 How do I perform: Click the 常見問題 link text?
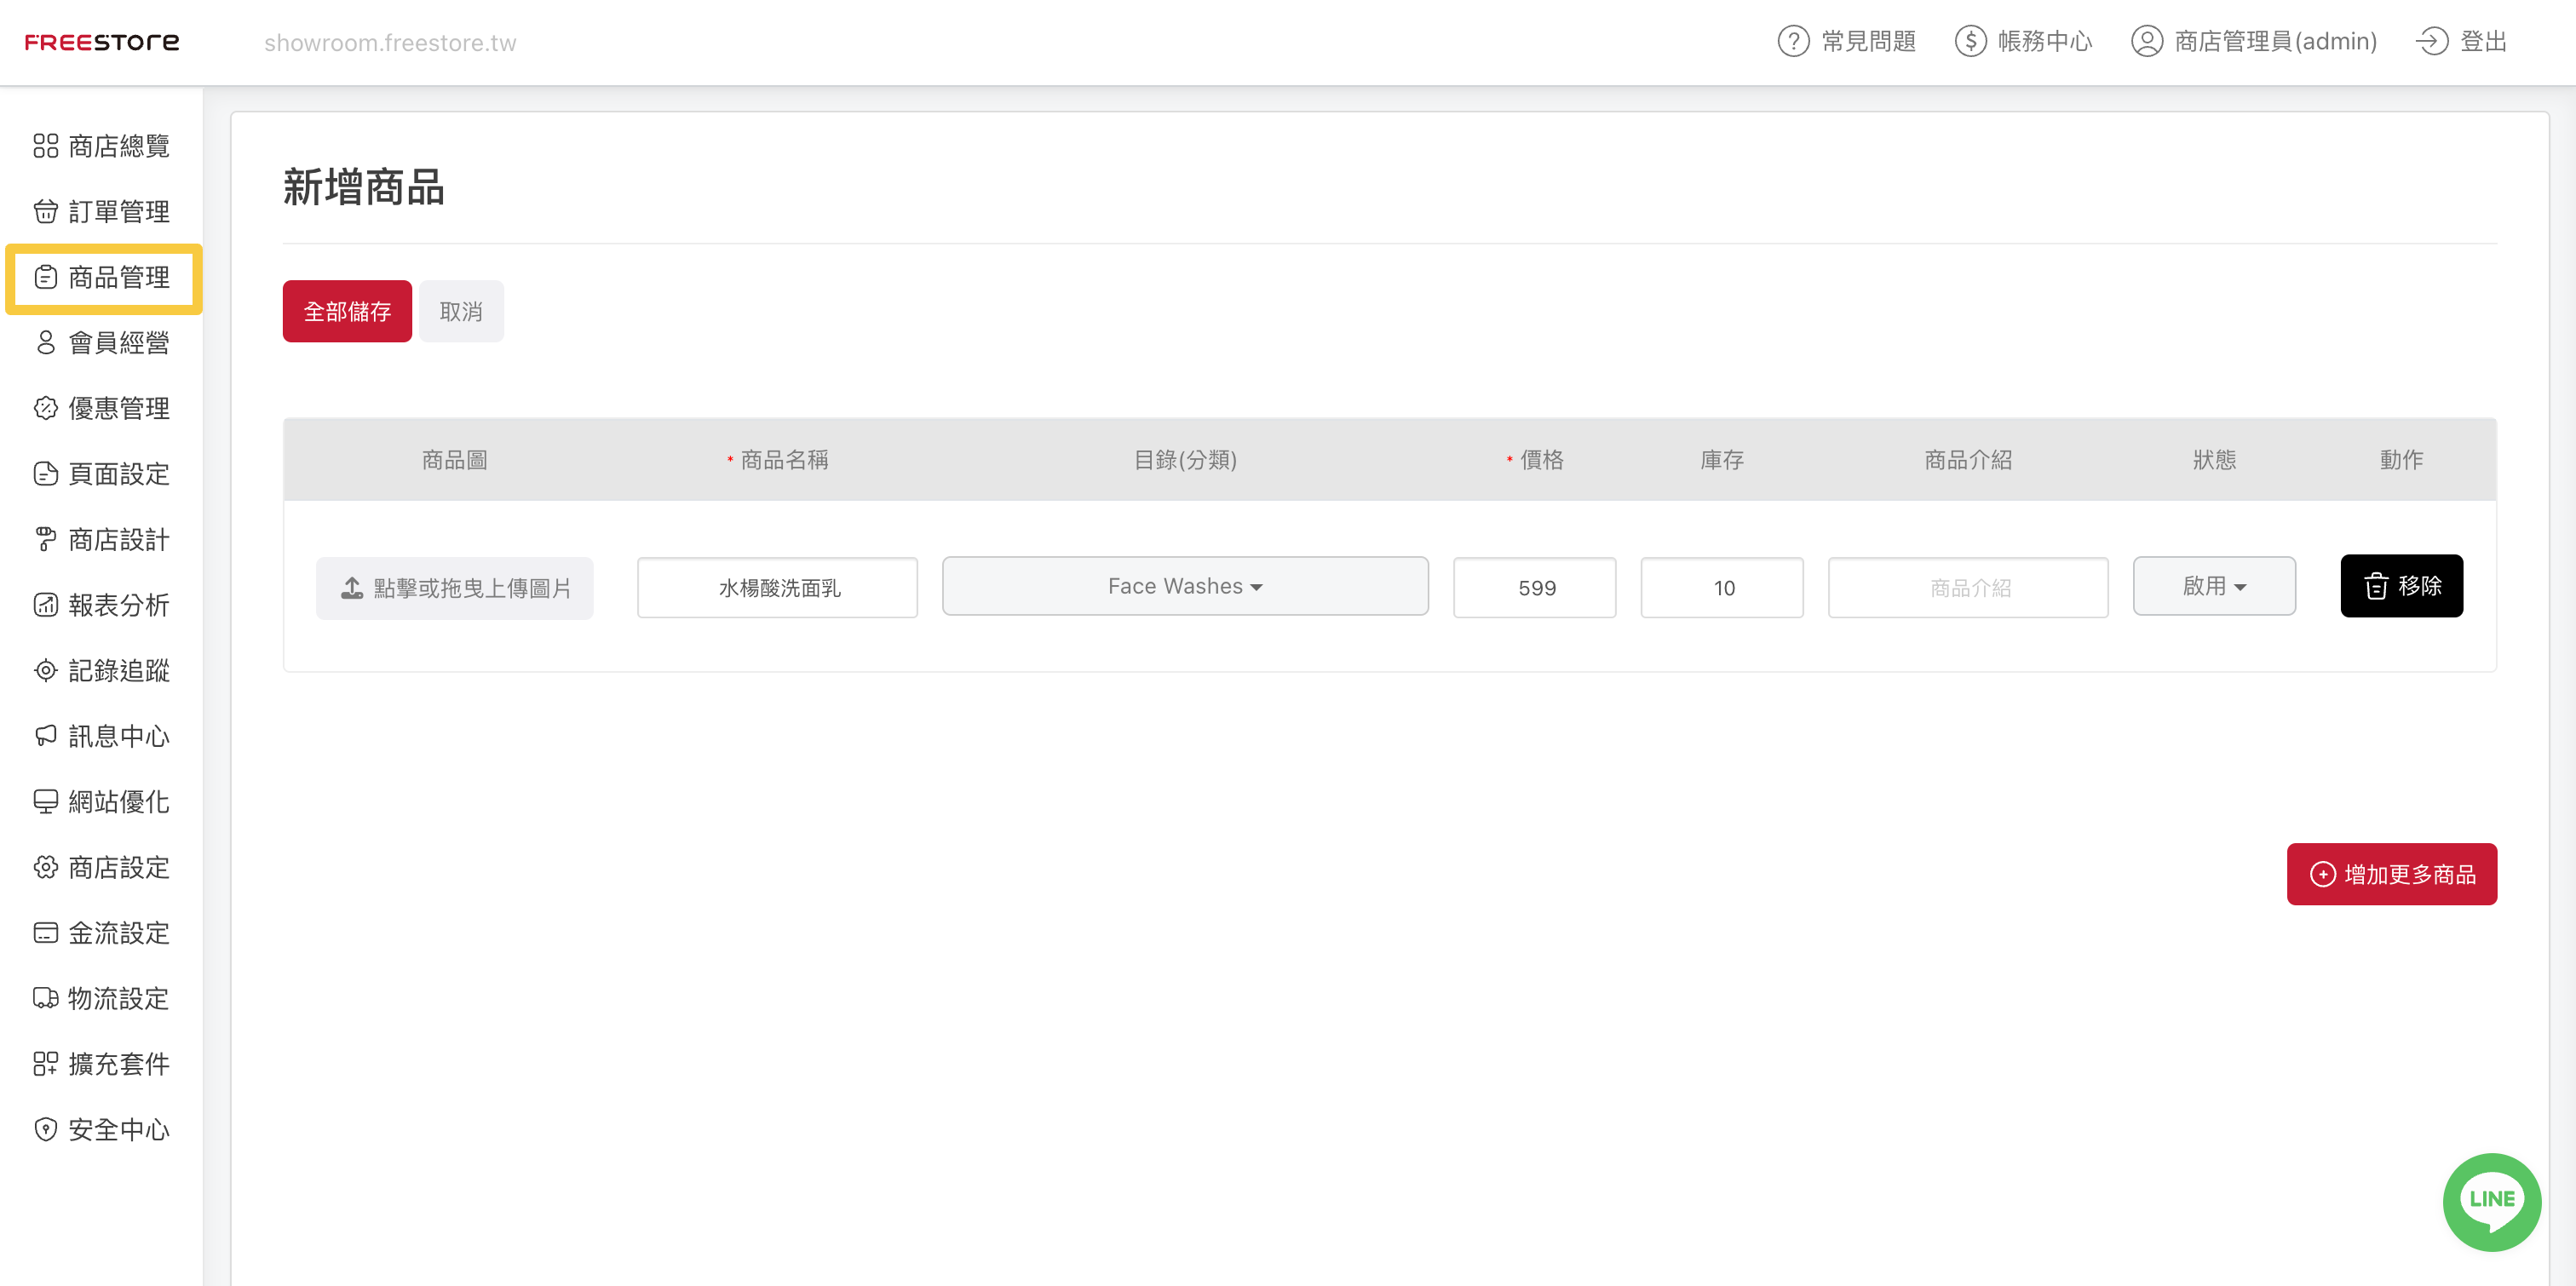pos(1868,41)
